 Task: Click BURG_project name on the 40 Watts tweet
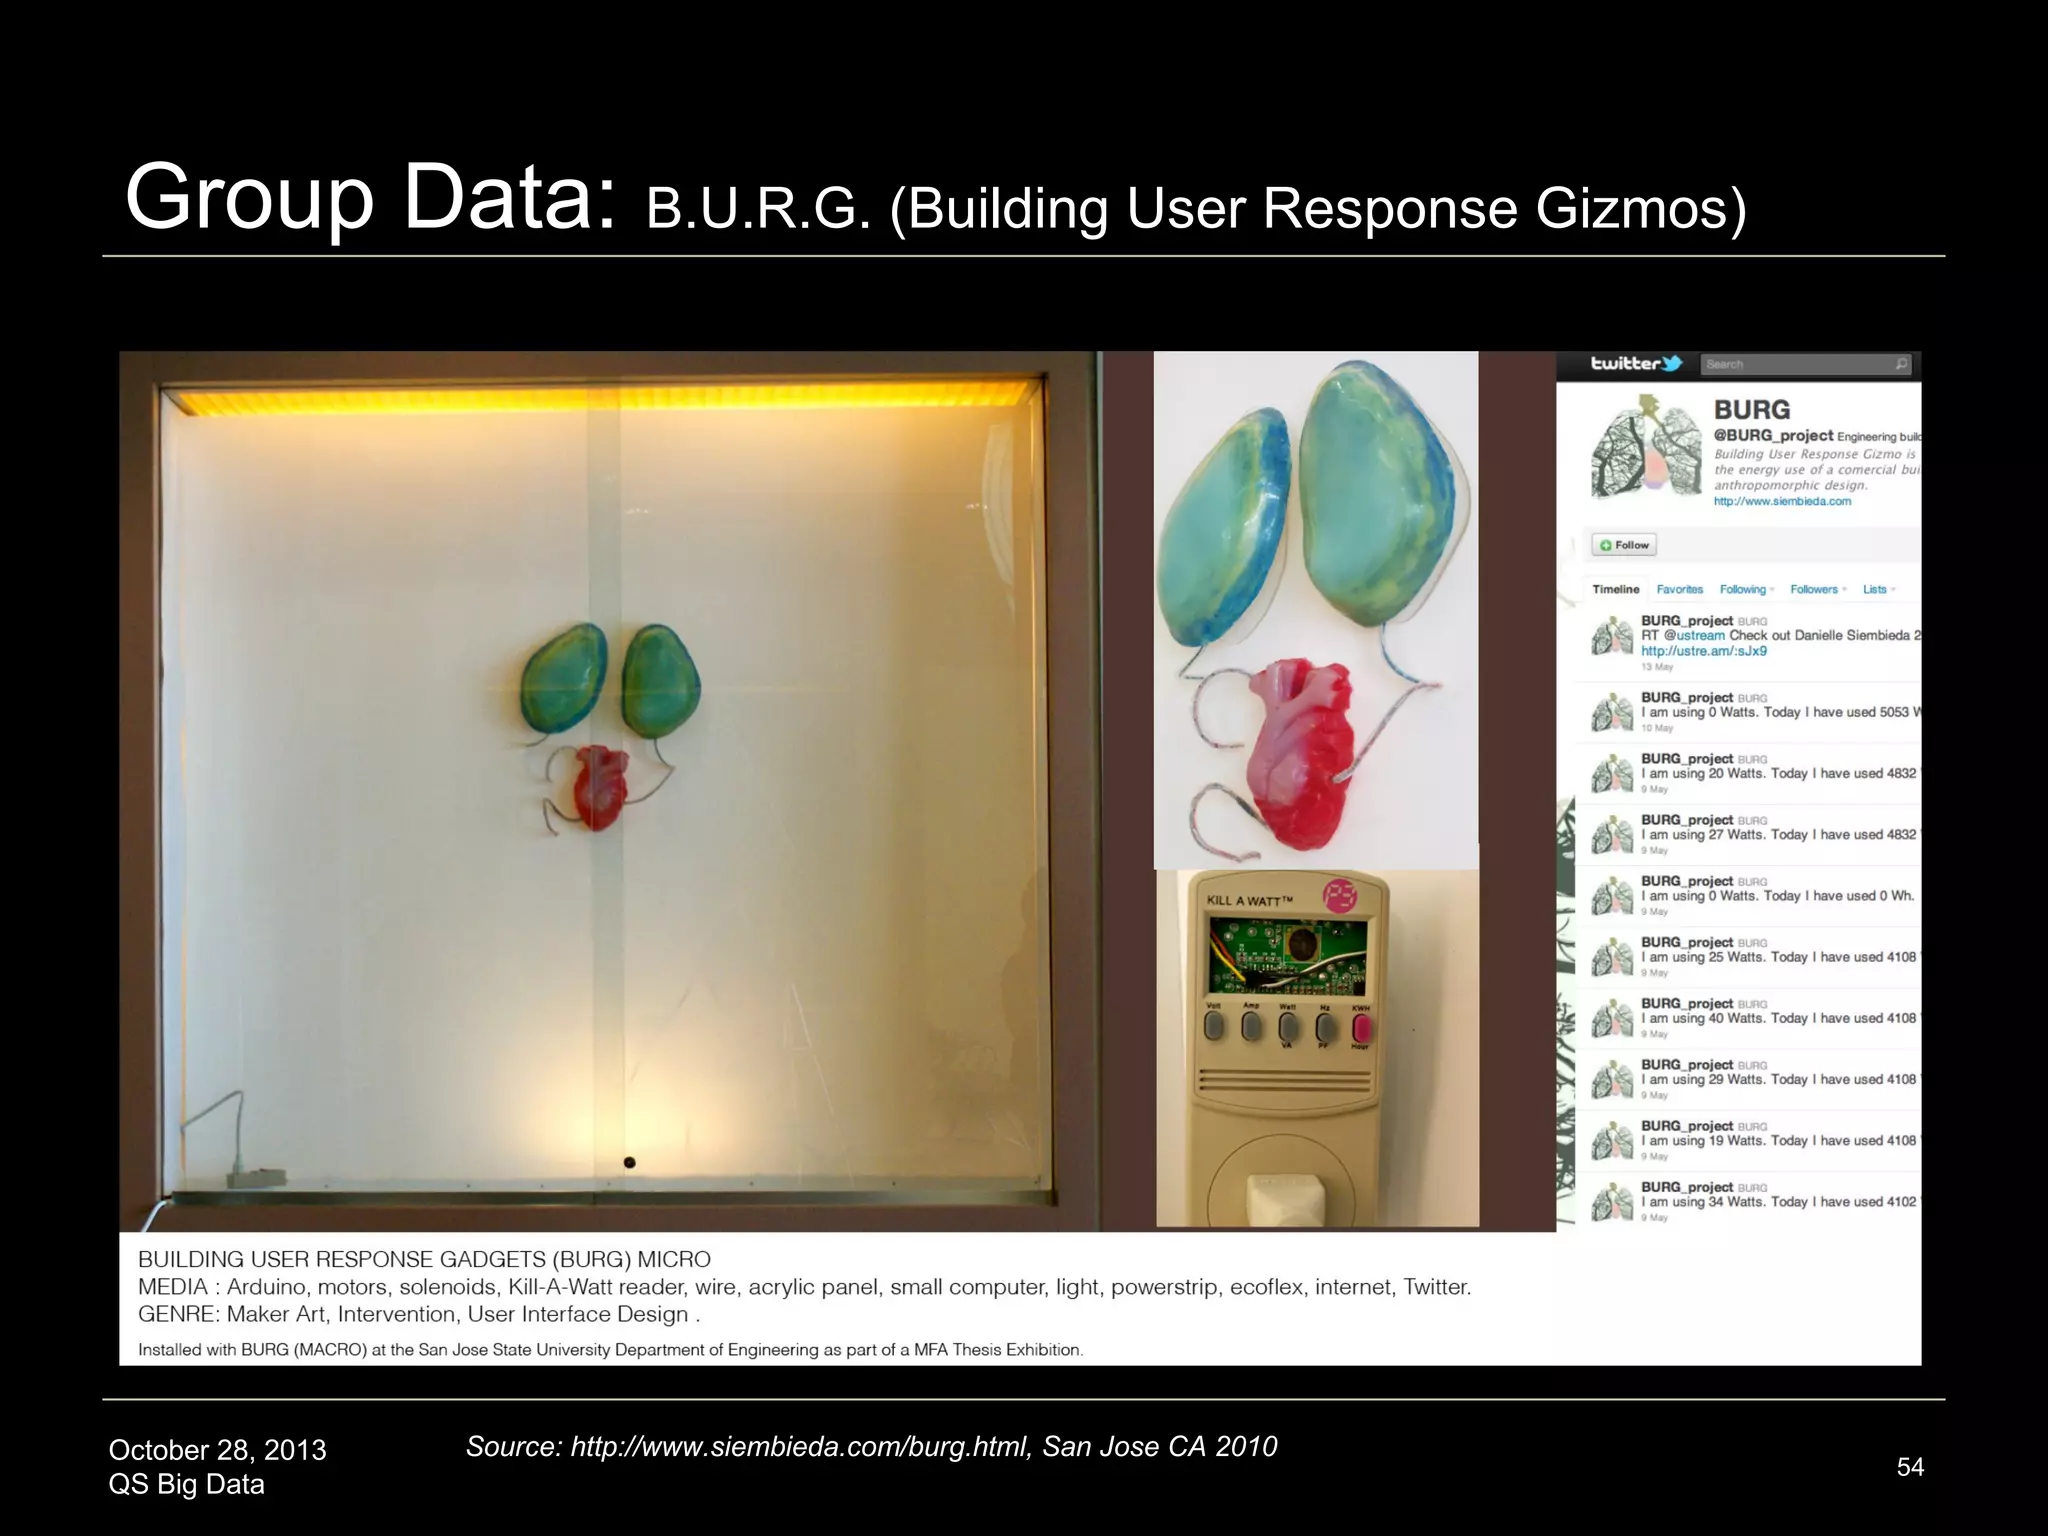(1687, 1003)
